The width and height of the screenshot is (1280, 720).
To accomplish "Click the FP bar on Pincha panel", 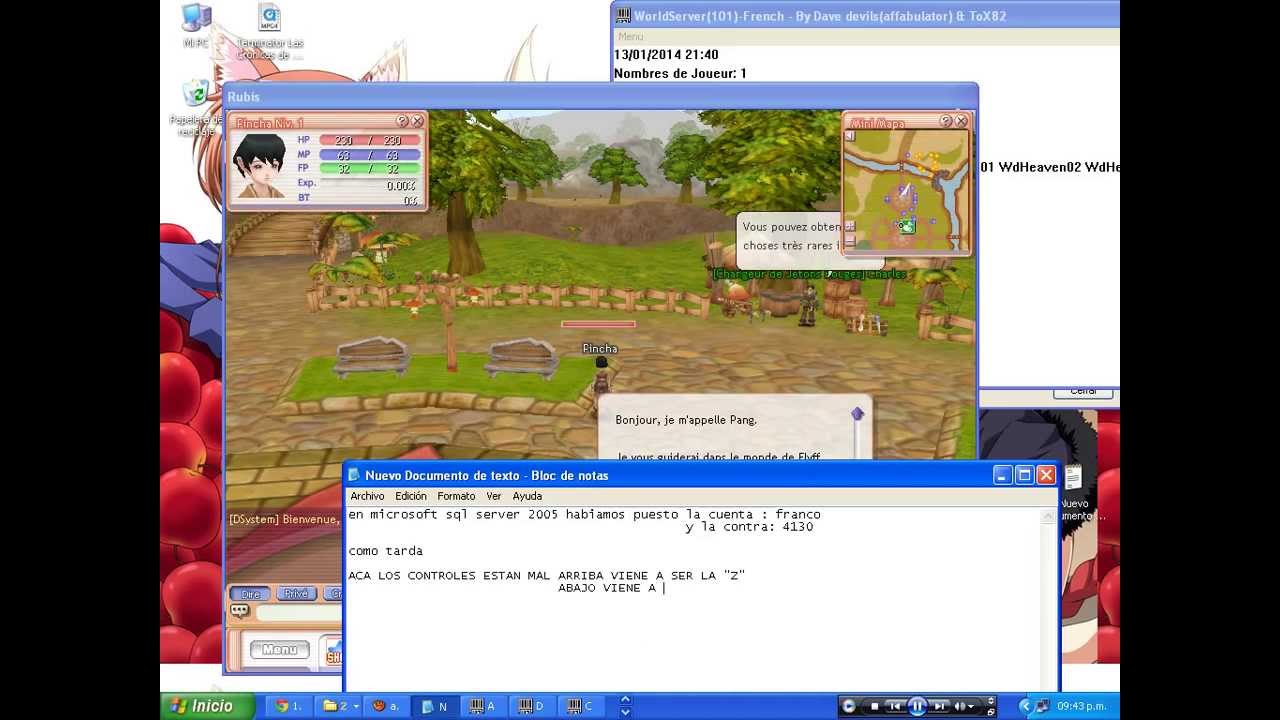I will 370,169.
